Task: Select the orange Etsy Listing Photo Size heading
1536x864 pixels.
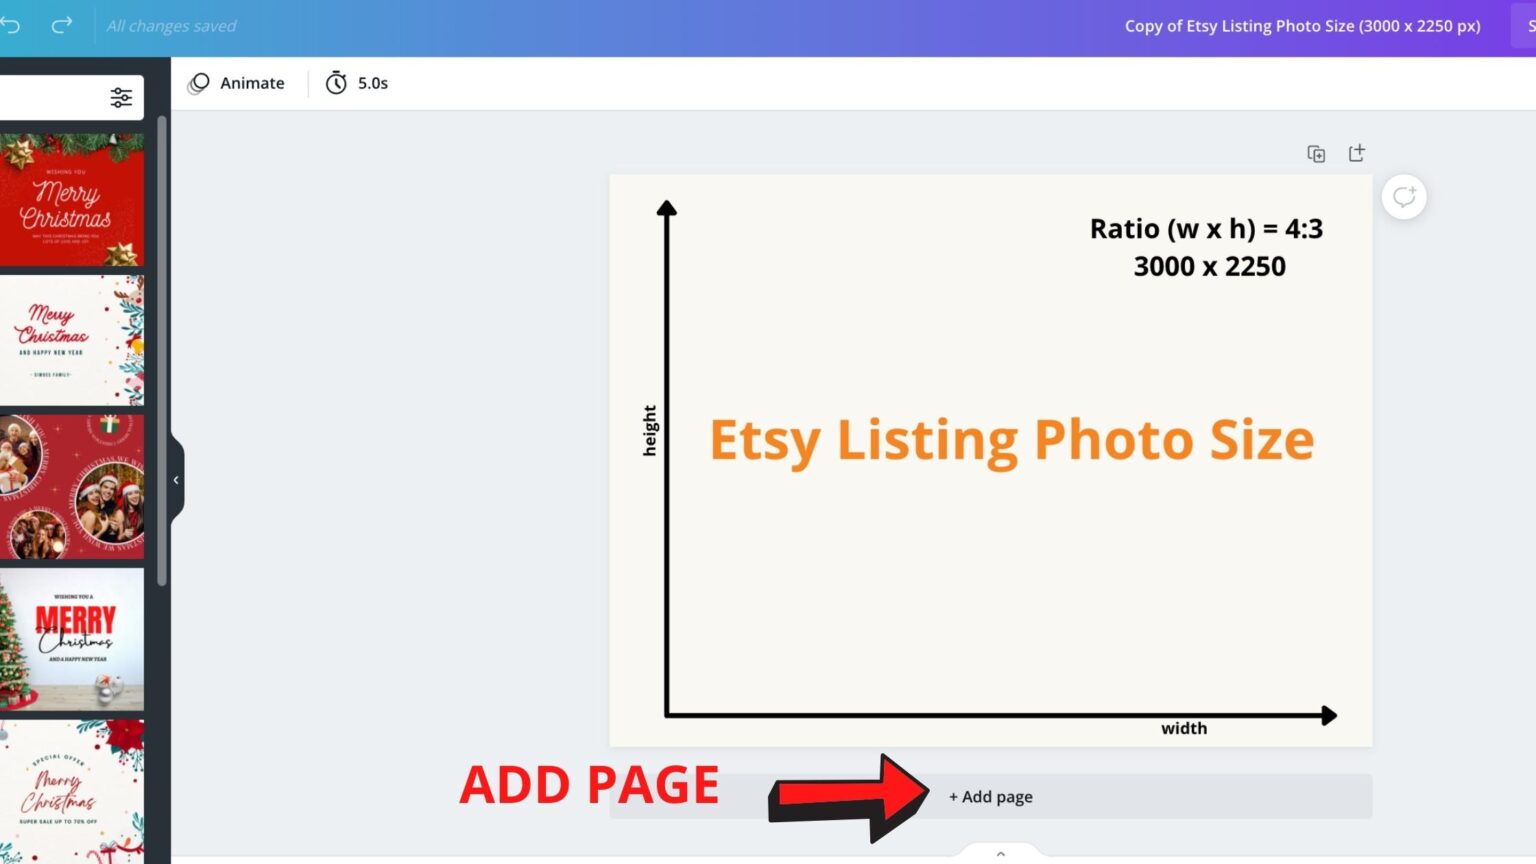Action: point(1012,441)
